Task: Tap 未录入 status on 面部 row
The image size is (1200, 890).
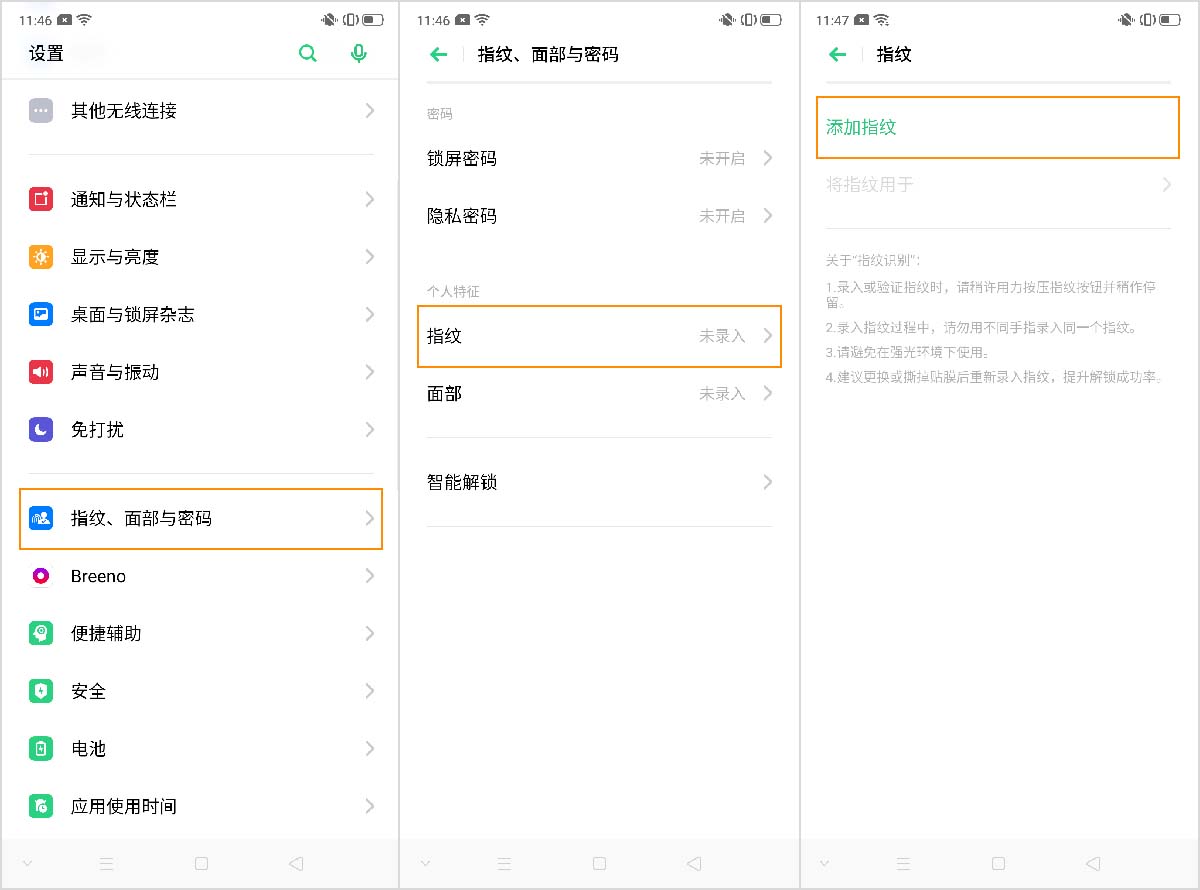Action: click(722, 394)
